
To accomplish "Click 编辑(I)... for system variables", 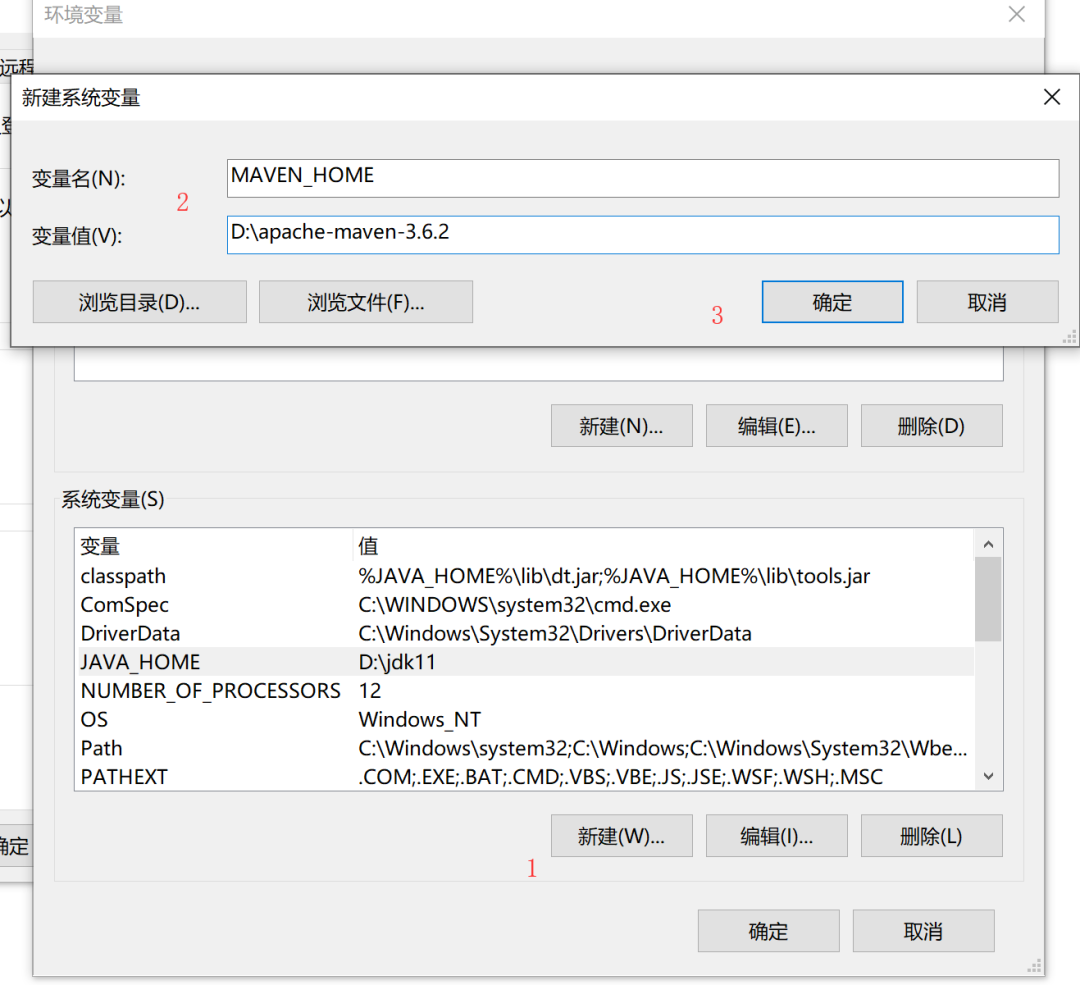I will (776, 836).
